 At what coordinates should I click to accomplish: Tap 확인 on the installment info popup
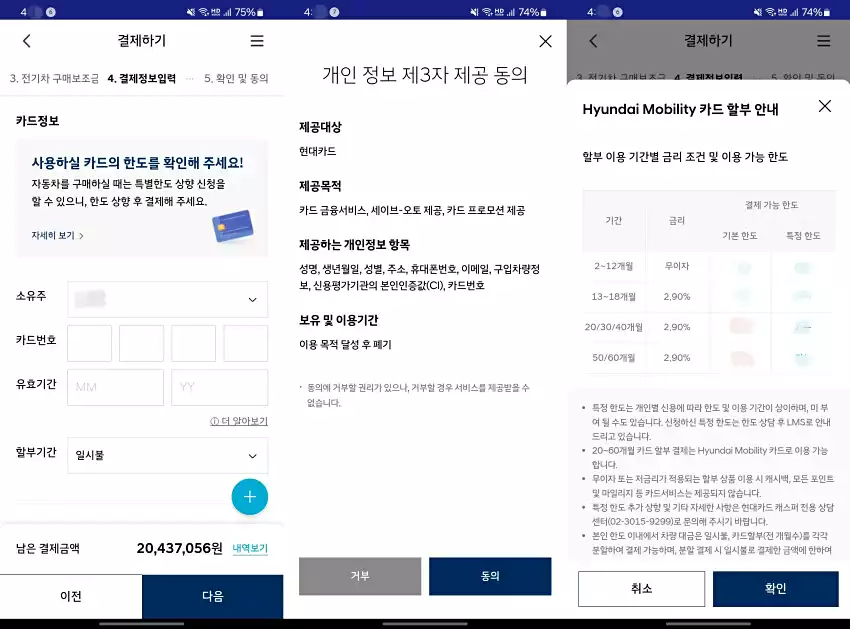[775, 589]
